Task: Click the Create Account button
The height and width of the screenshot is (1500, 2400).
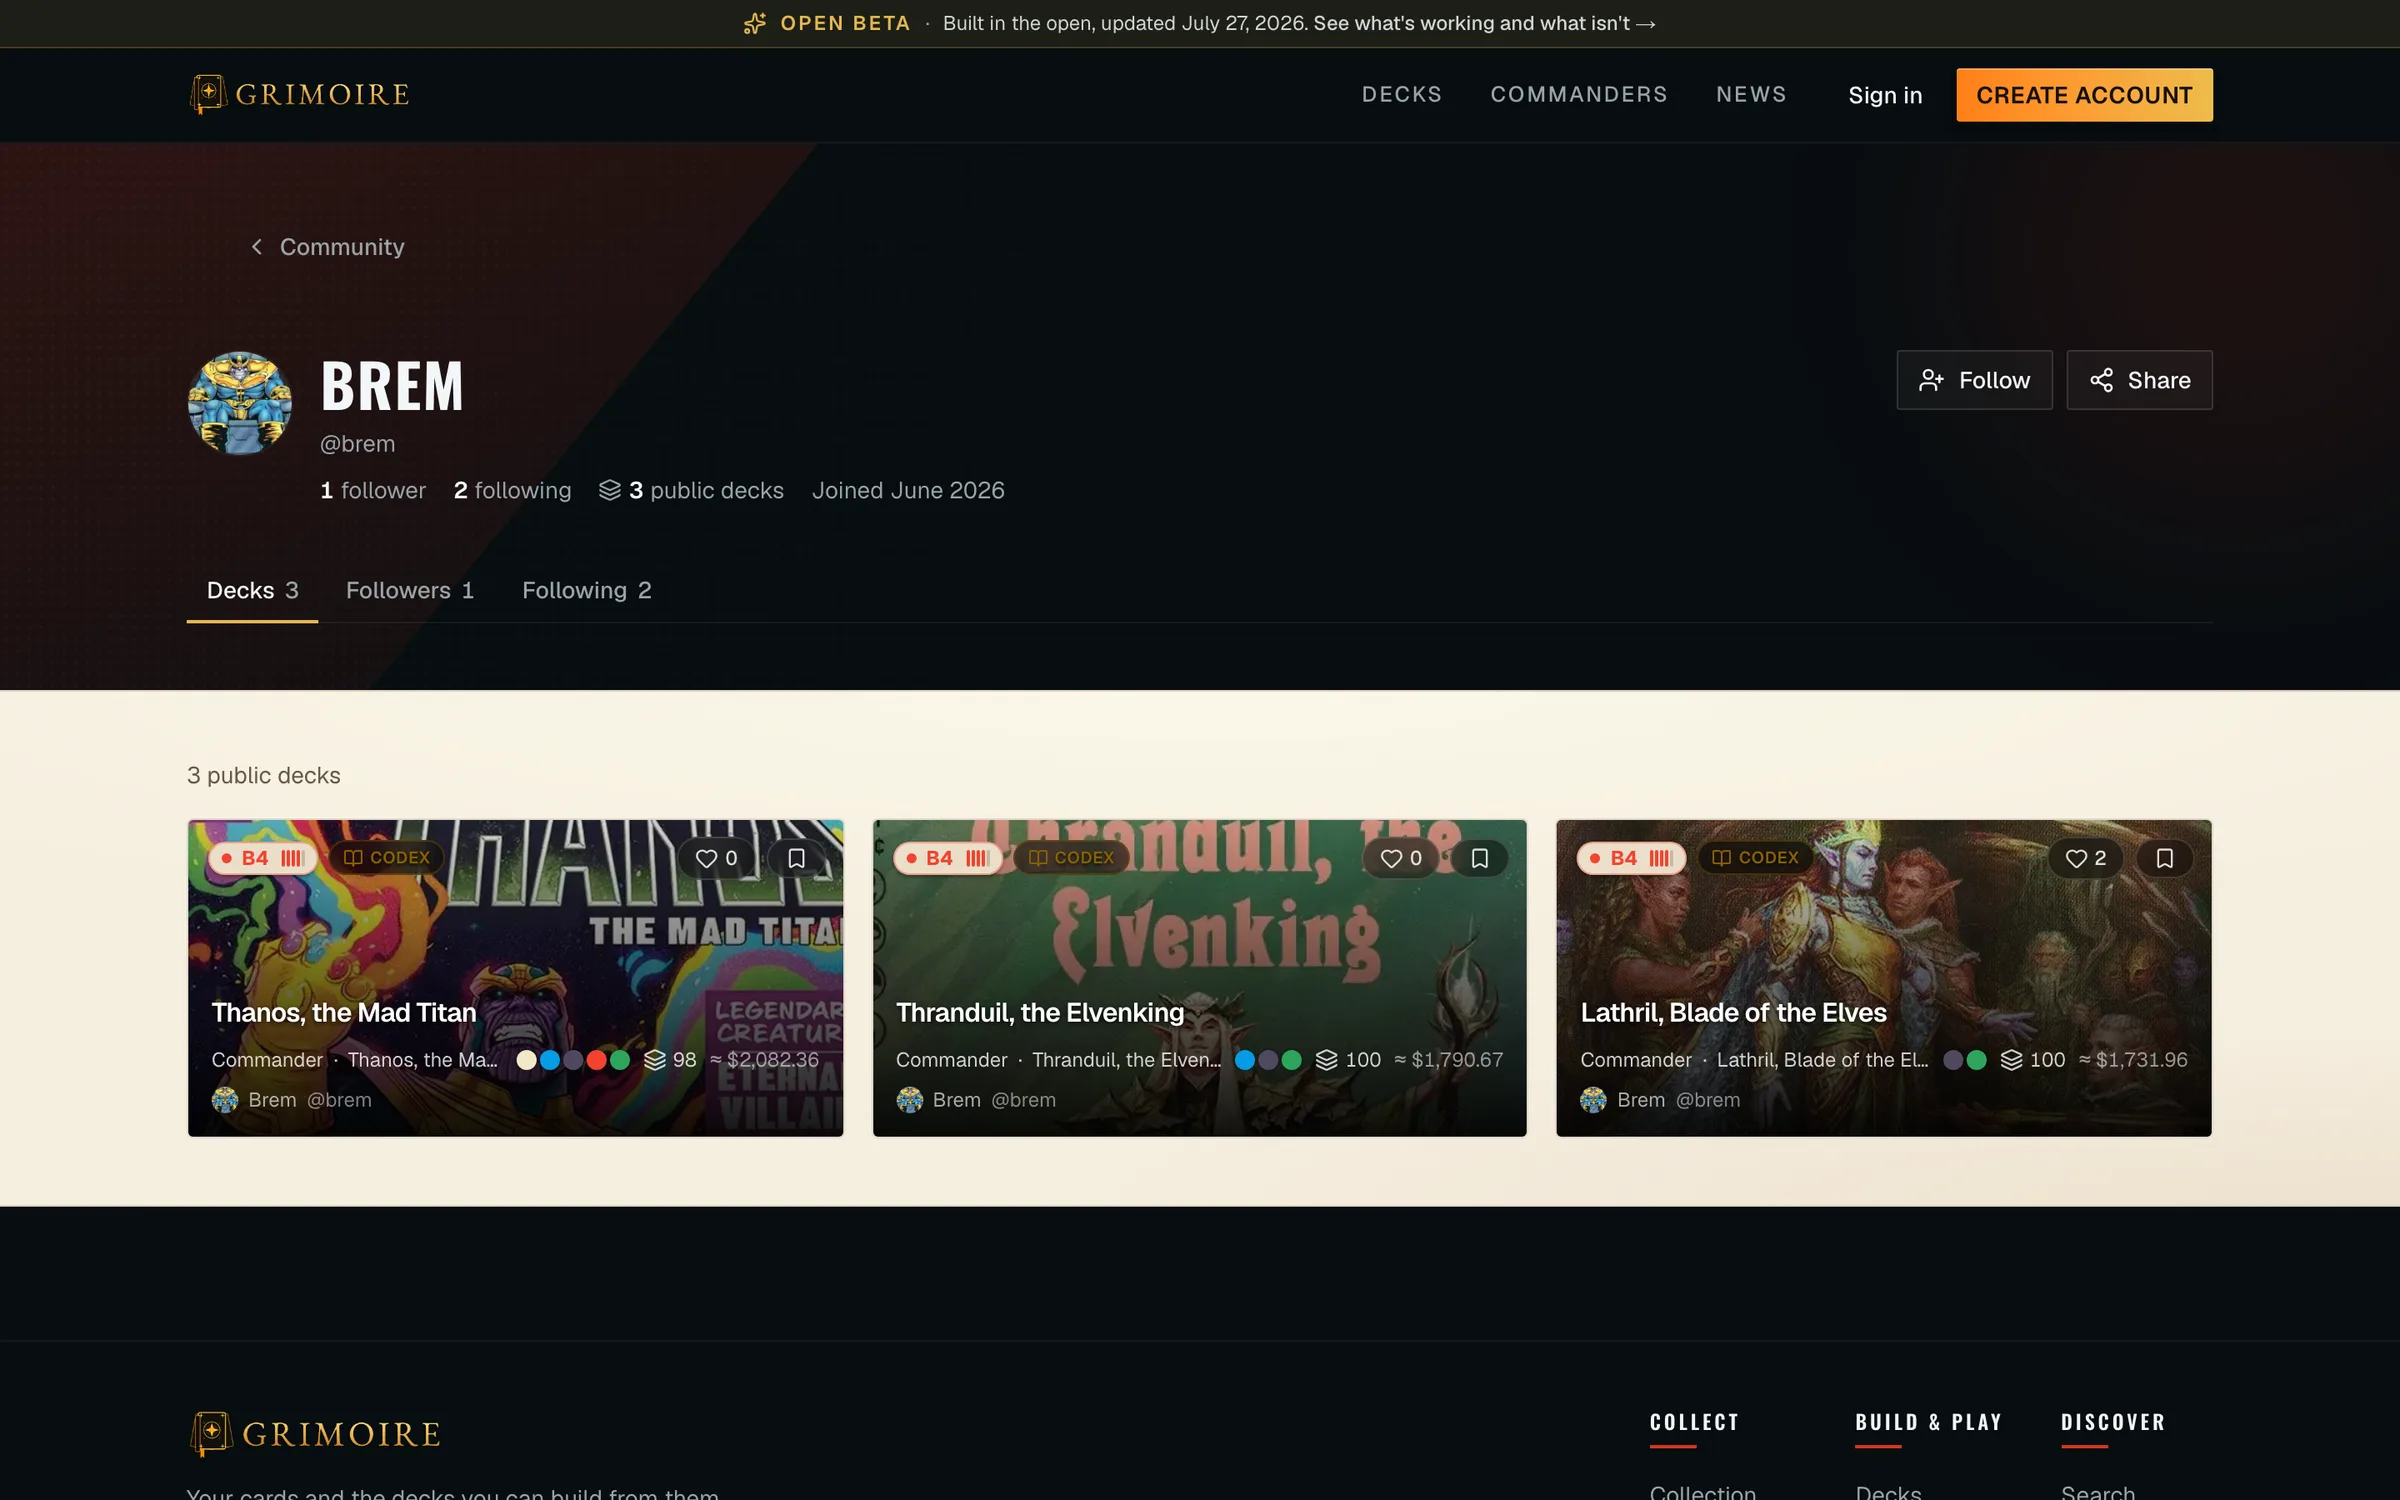Action: pos(2084,95)
